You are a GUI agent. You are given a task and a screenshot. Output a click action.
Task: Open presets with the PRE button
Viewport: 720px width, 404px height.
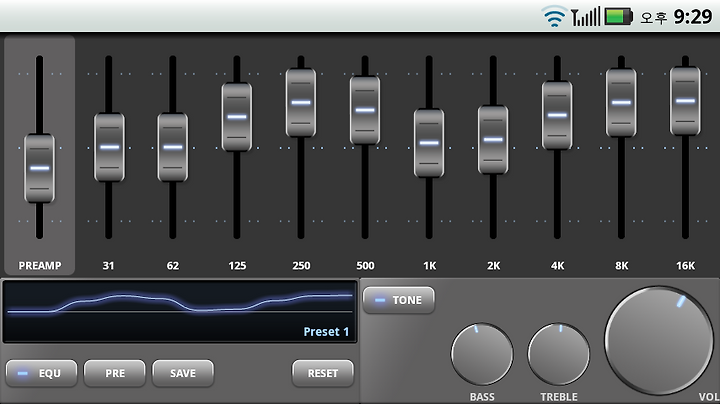point(115,373)
